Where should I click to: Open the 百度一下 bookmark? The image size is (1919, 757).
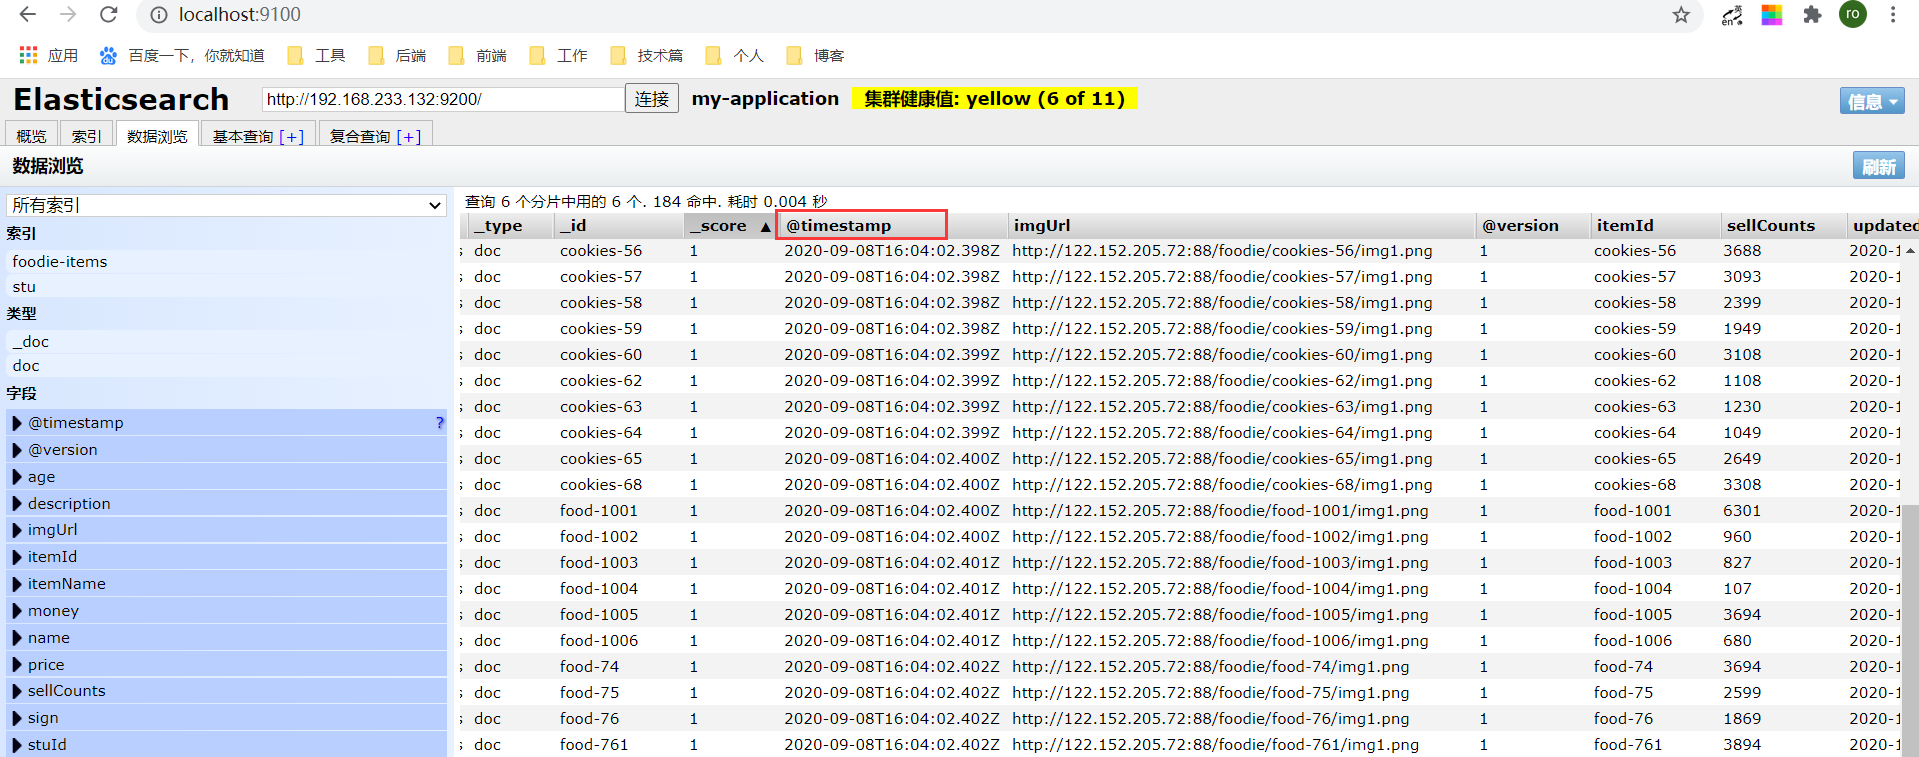pos(182,55)
